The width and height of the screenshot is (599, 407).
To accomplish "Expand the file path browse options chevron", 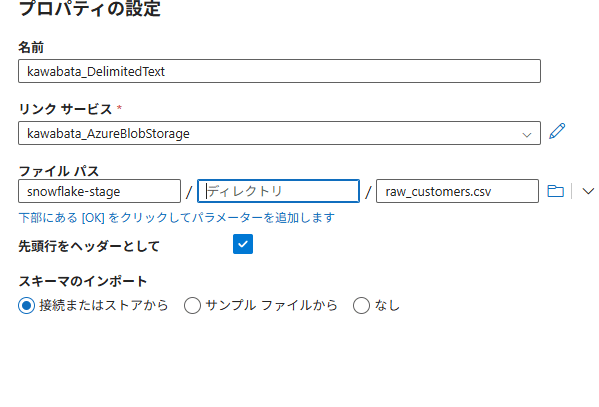I will point(588,191).
